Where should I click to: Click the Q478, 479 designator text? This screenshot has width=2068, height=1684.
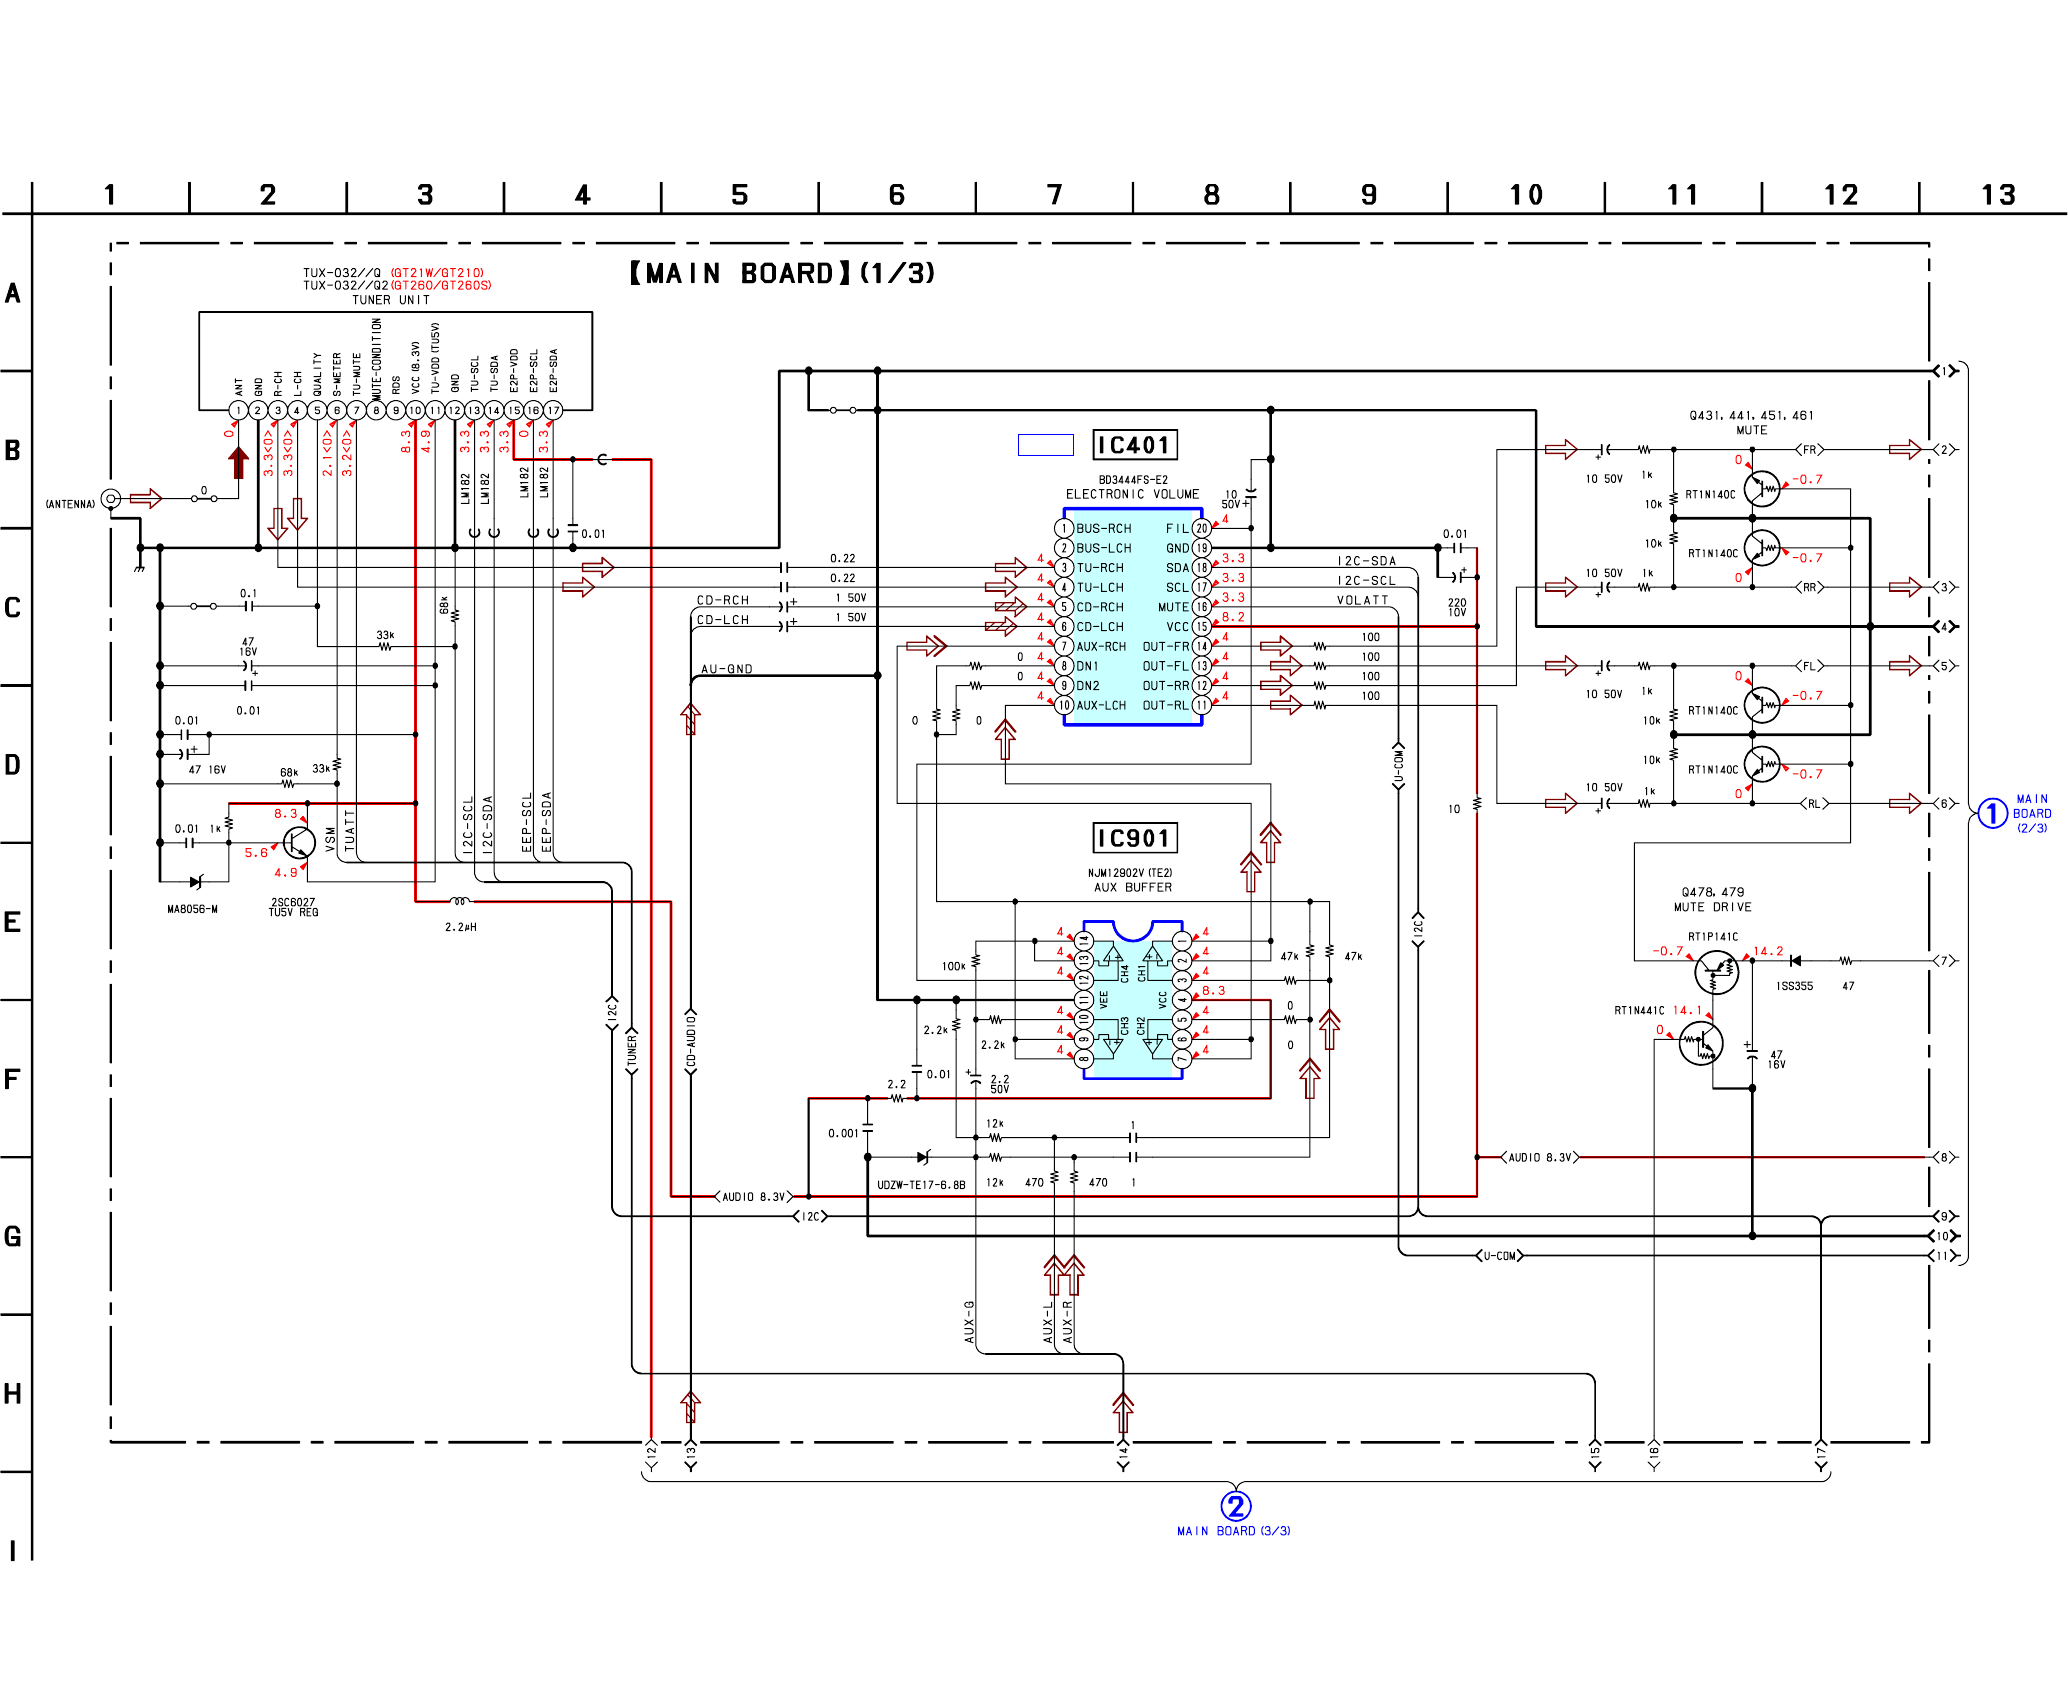1713,892
